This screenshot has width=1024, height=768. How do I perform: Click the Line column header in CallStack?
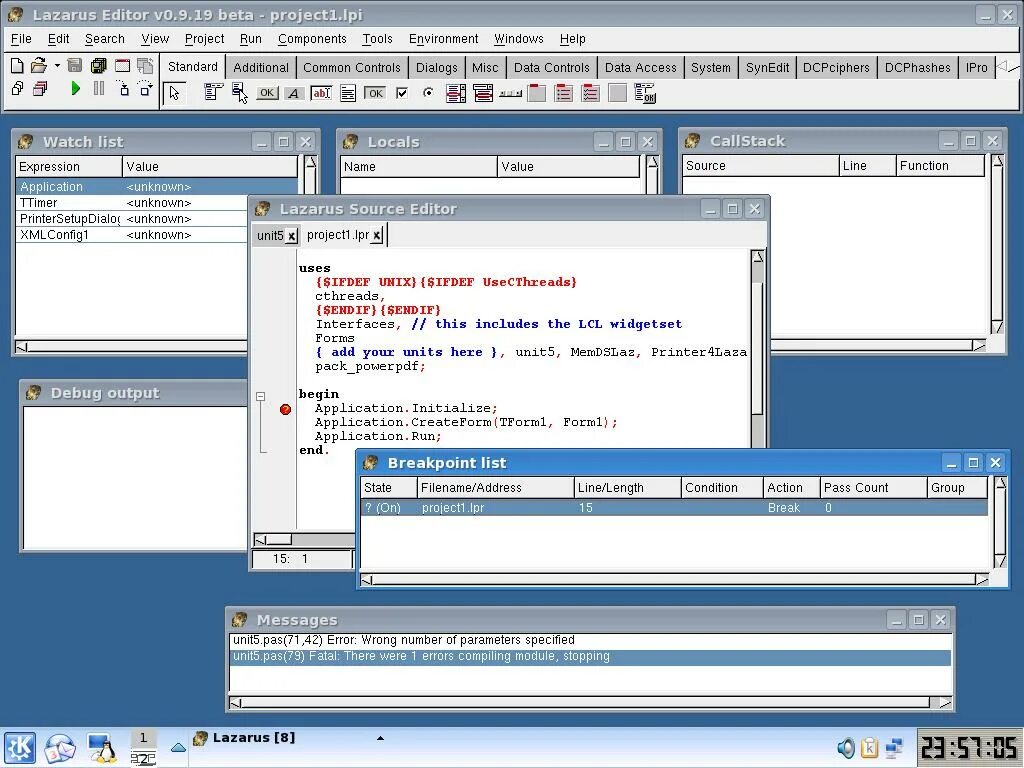[867, 166]
